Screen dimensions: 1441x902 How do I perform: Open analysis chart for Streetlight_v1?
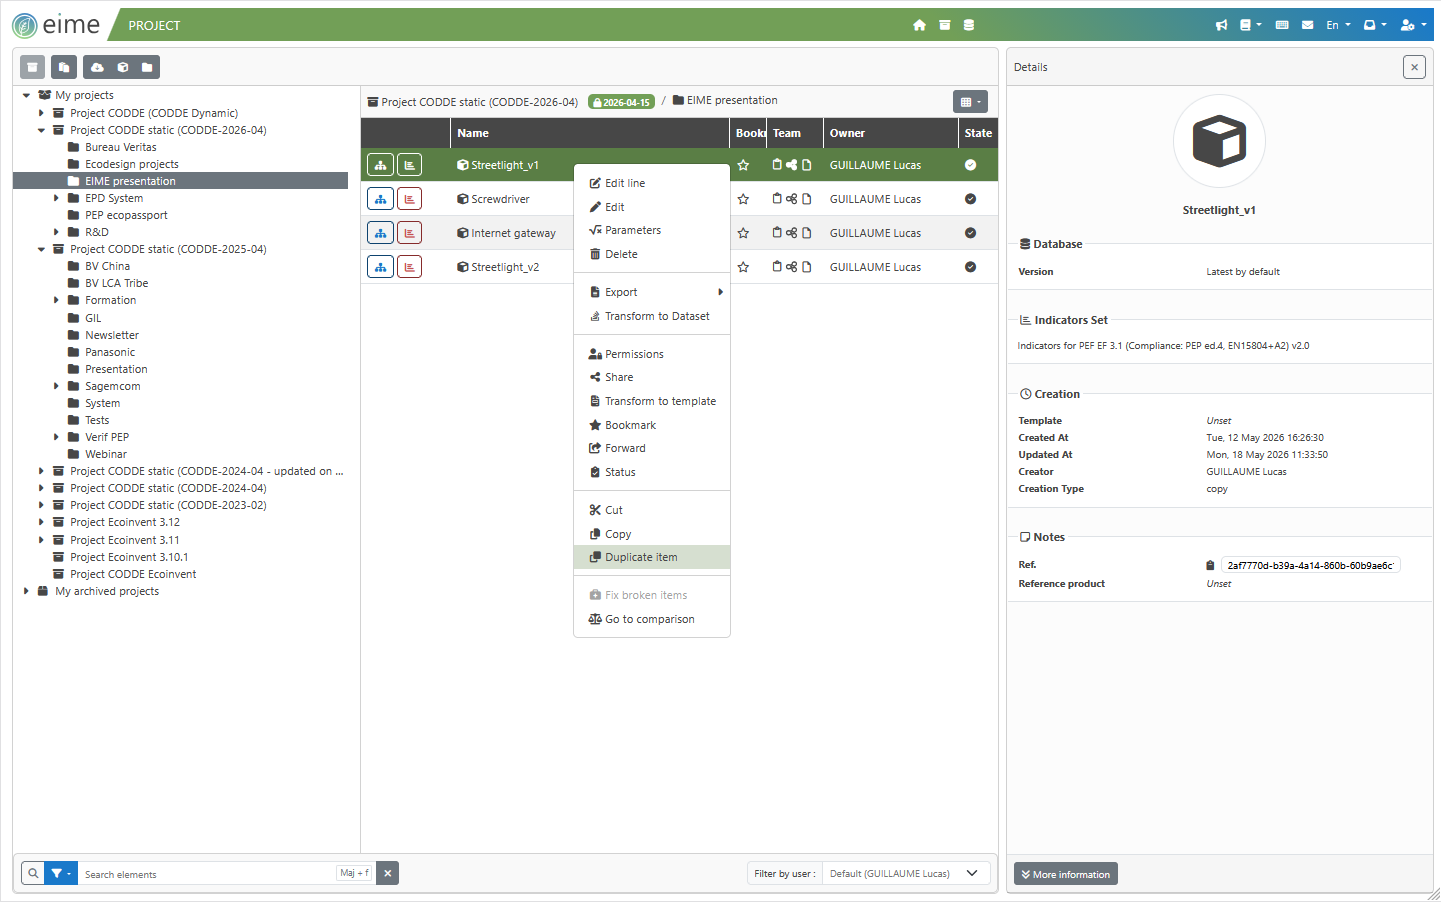[409, 165]
